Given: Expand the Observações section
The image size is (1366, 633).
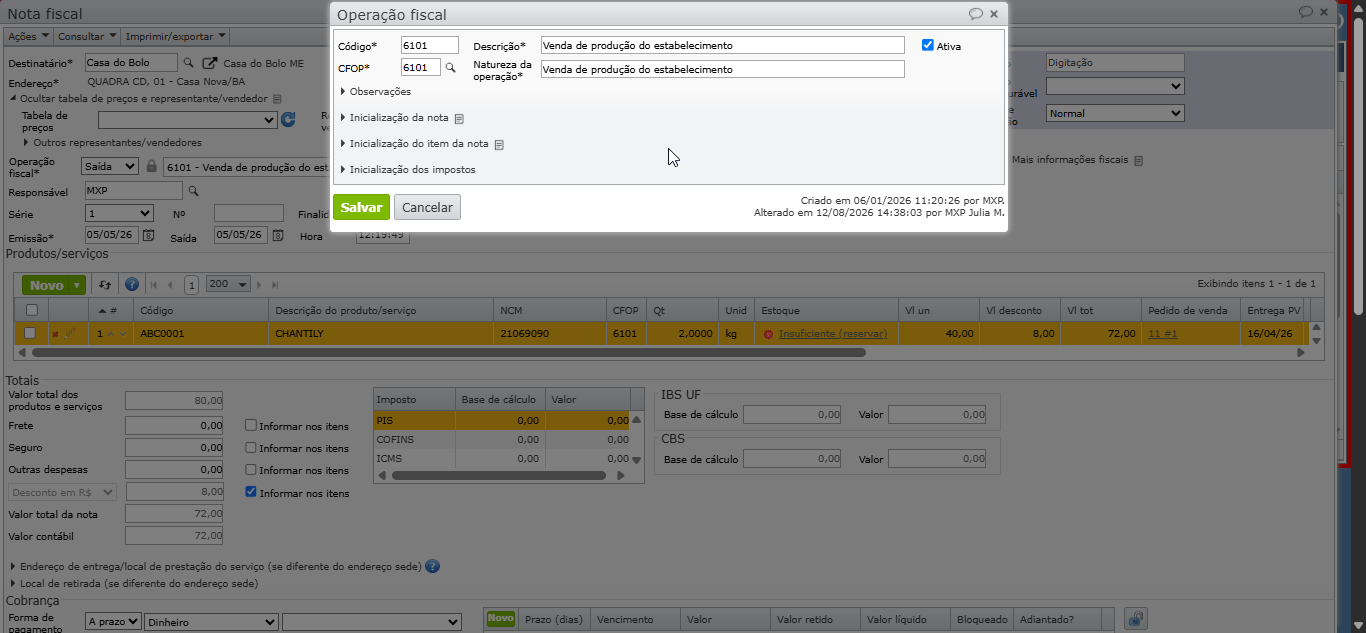Looking at the screenshot, I should 376,92.
